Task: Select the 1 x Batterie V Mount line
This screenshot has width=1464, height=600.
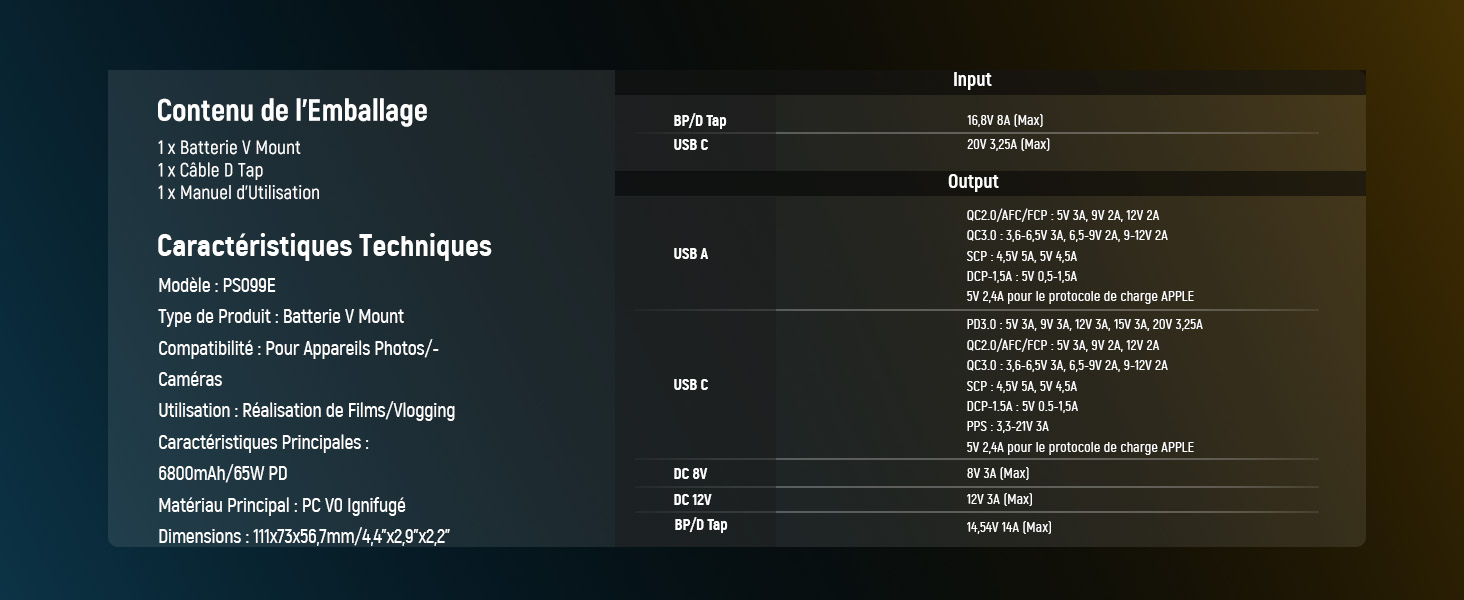Action: coord(229,148)
